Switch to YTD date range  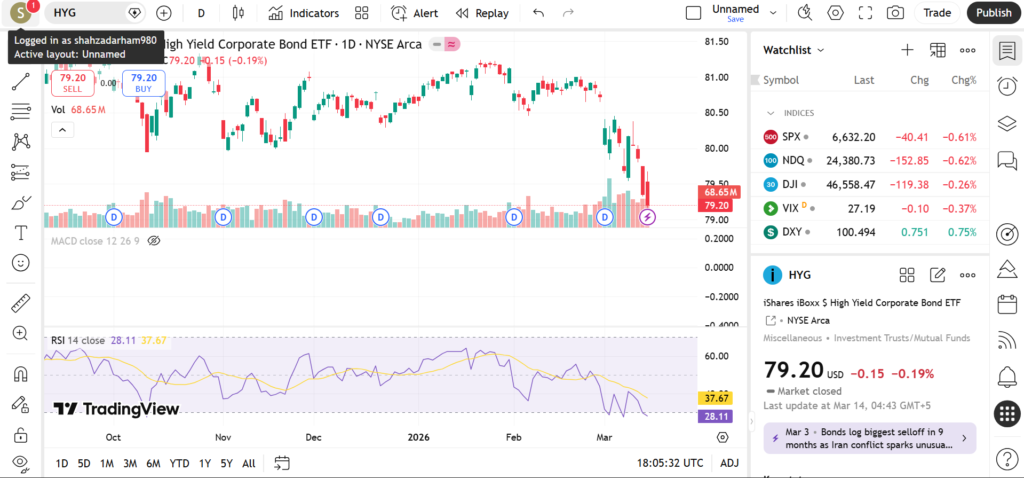[179, 463]
